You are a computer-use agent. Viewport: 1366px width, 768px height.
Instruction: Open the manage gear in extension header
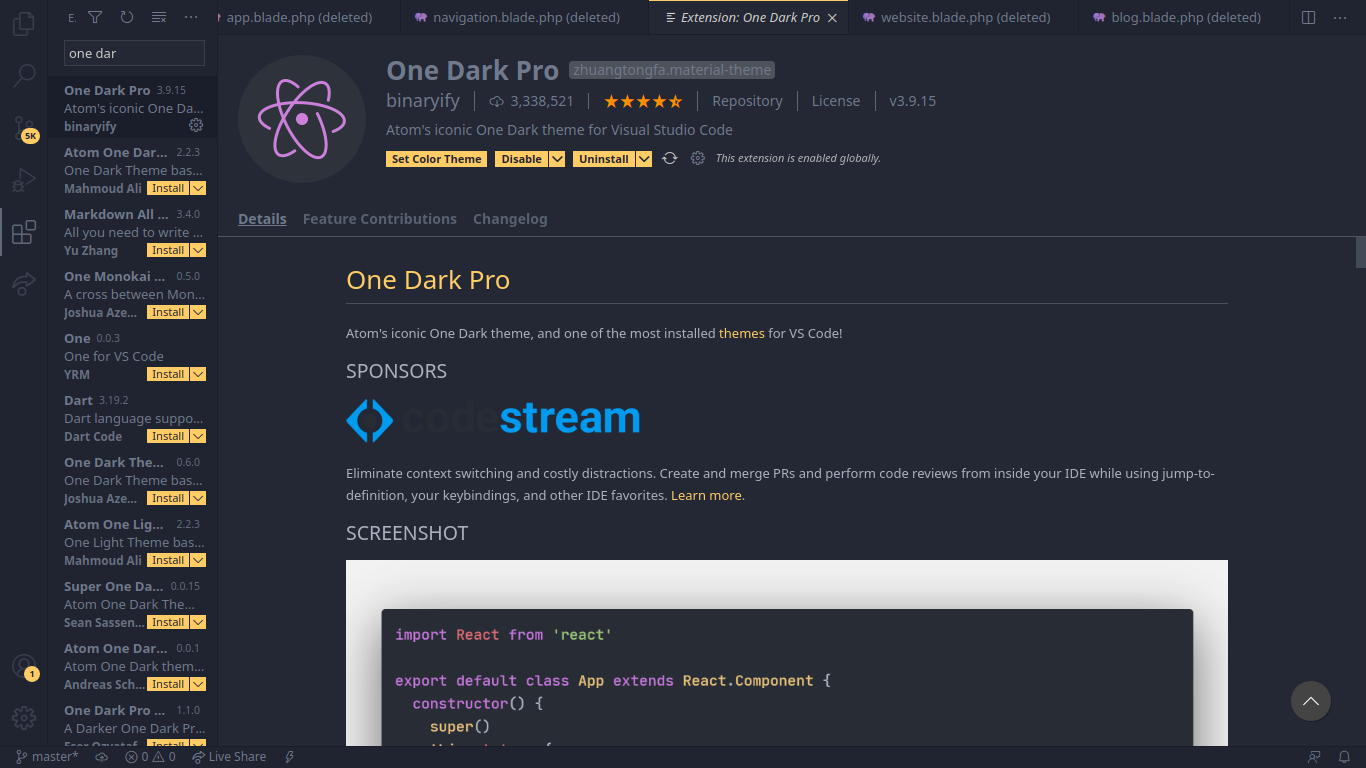pos(698,158)
